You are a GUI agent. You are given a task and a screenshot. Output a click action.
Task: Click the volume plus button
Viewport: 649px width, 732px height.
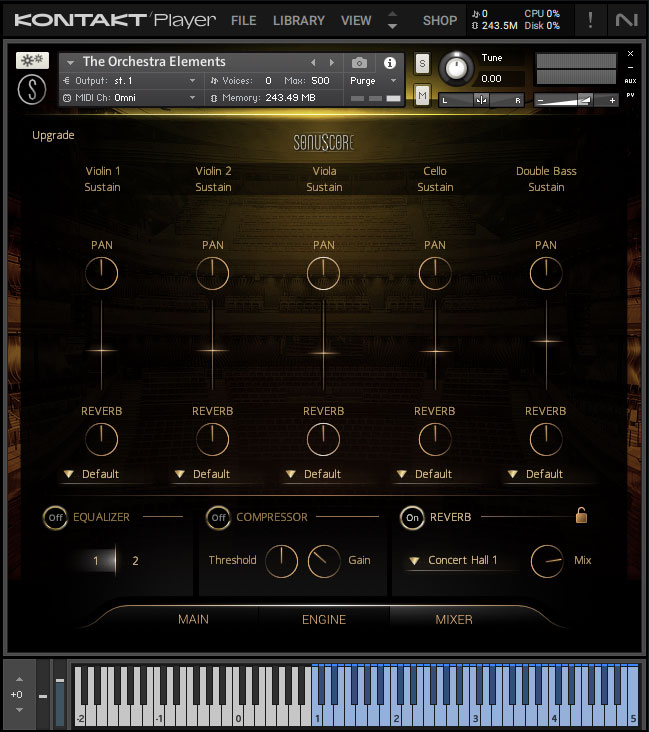(x=612, y=100)
